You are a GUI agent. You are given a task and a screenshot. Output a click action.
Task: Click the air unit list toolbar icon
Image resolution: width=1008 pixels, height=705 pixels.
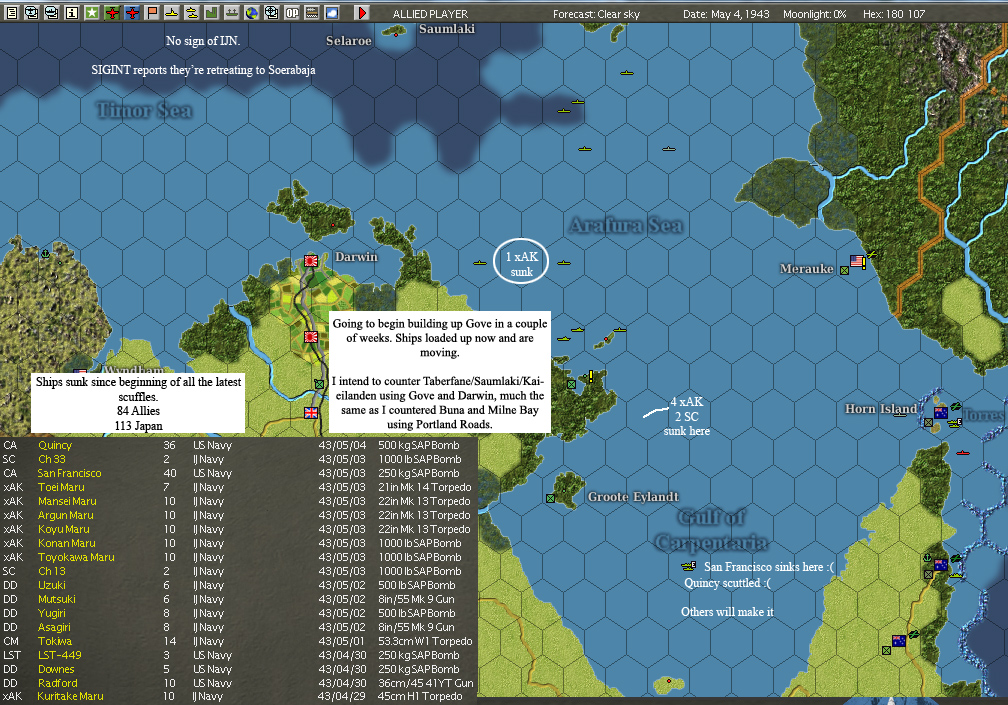(x=32, y=12)
